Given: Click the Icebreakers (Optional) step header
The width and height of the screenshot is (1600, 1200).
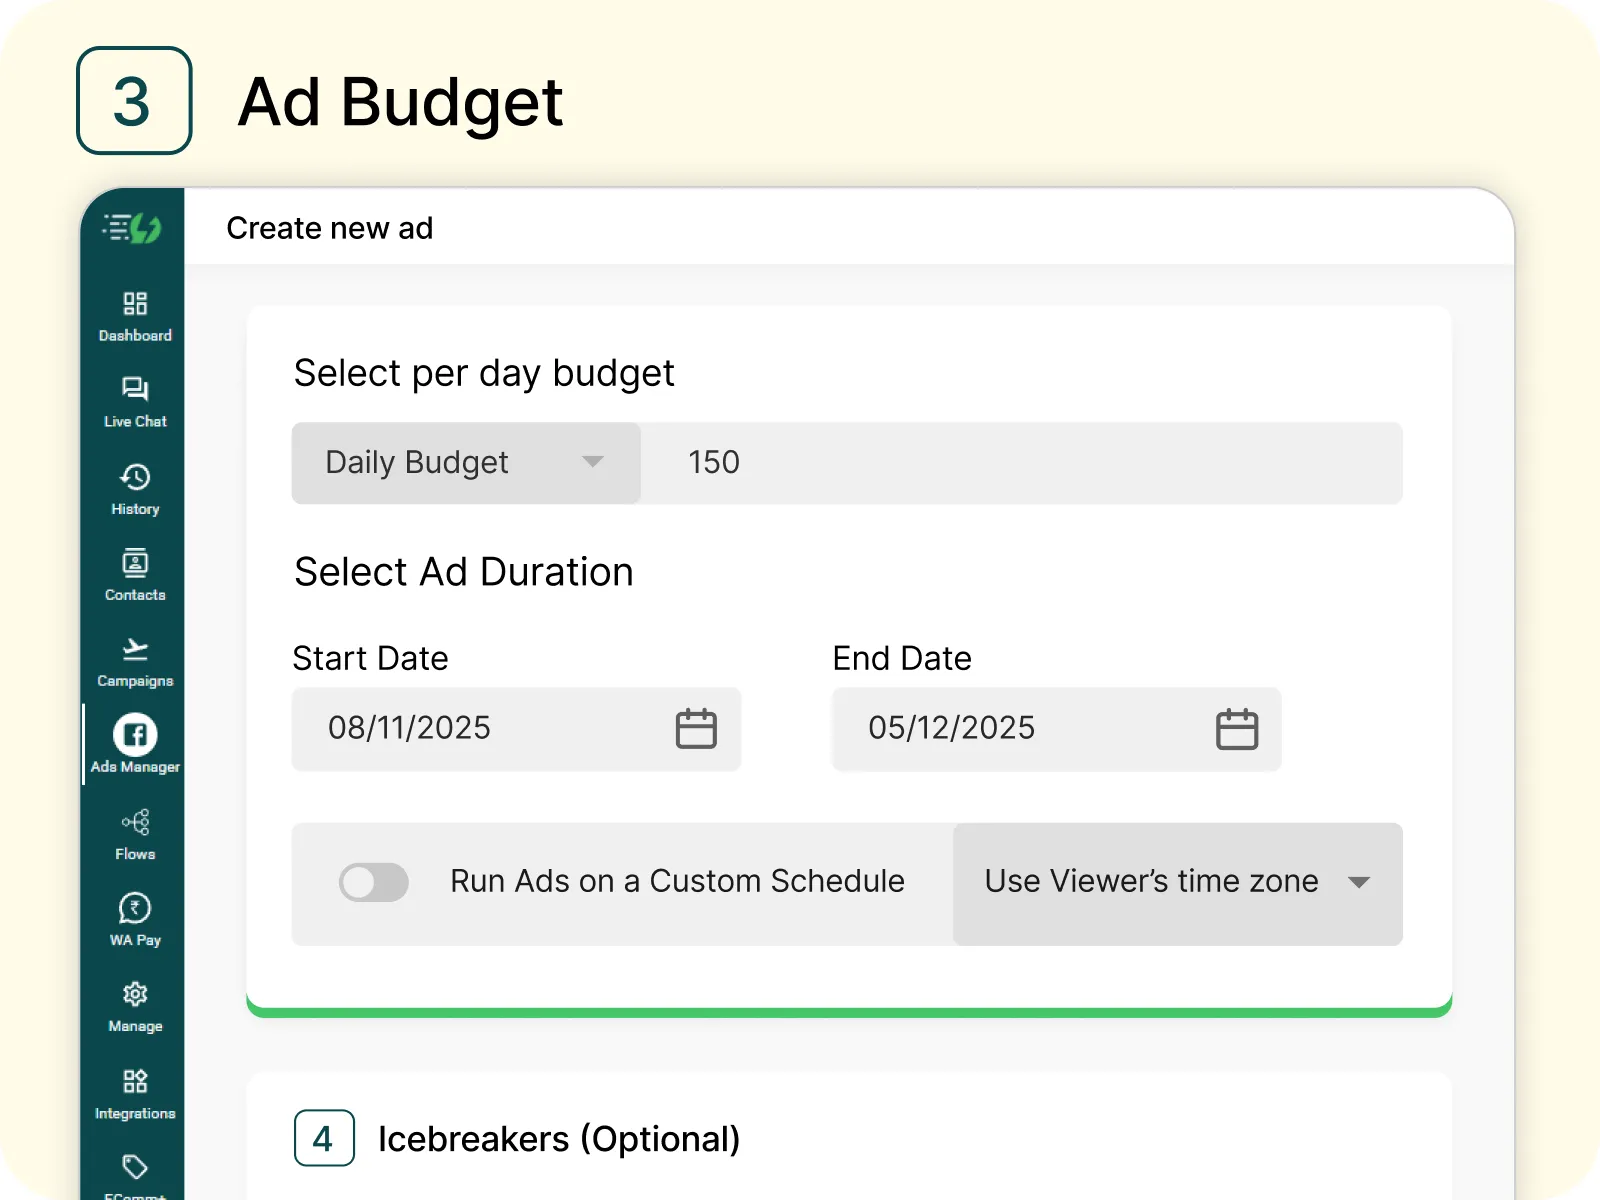Looking at the screenshot, I should click(560, 1138).
